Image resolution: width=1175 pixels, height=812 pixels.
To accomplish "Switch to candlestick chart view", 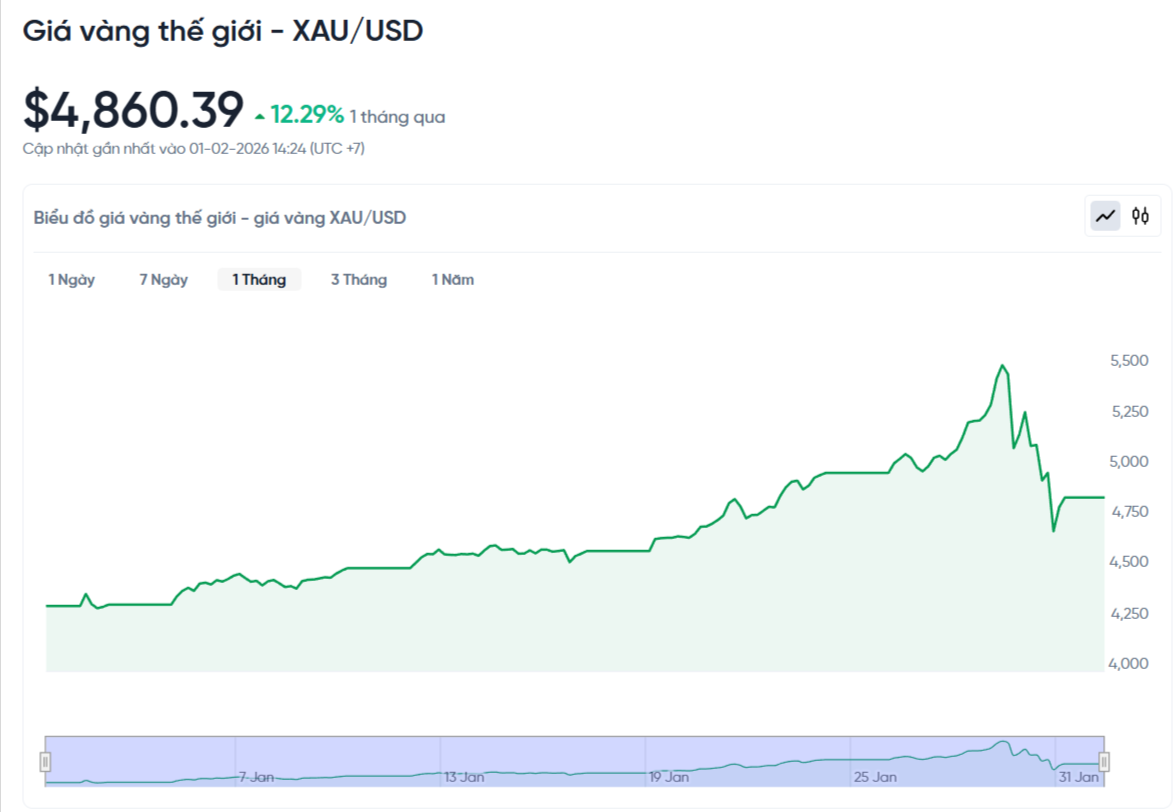I will tap(1140, 216).
